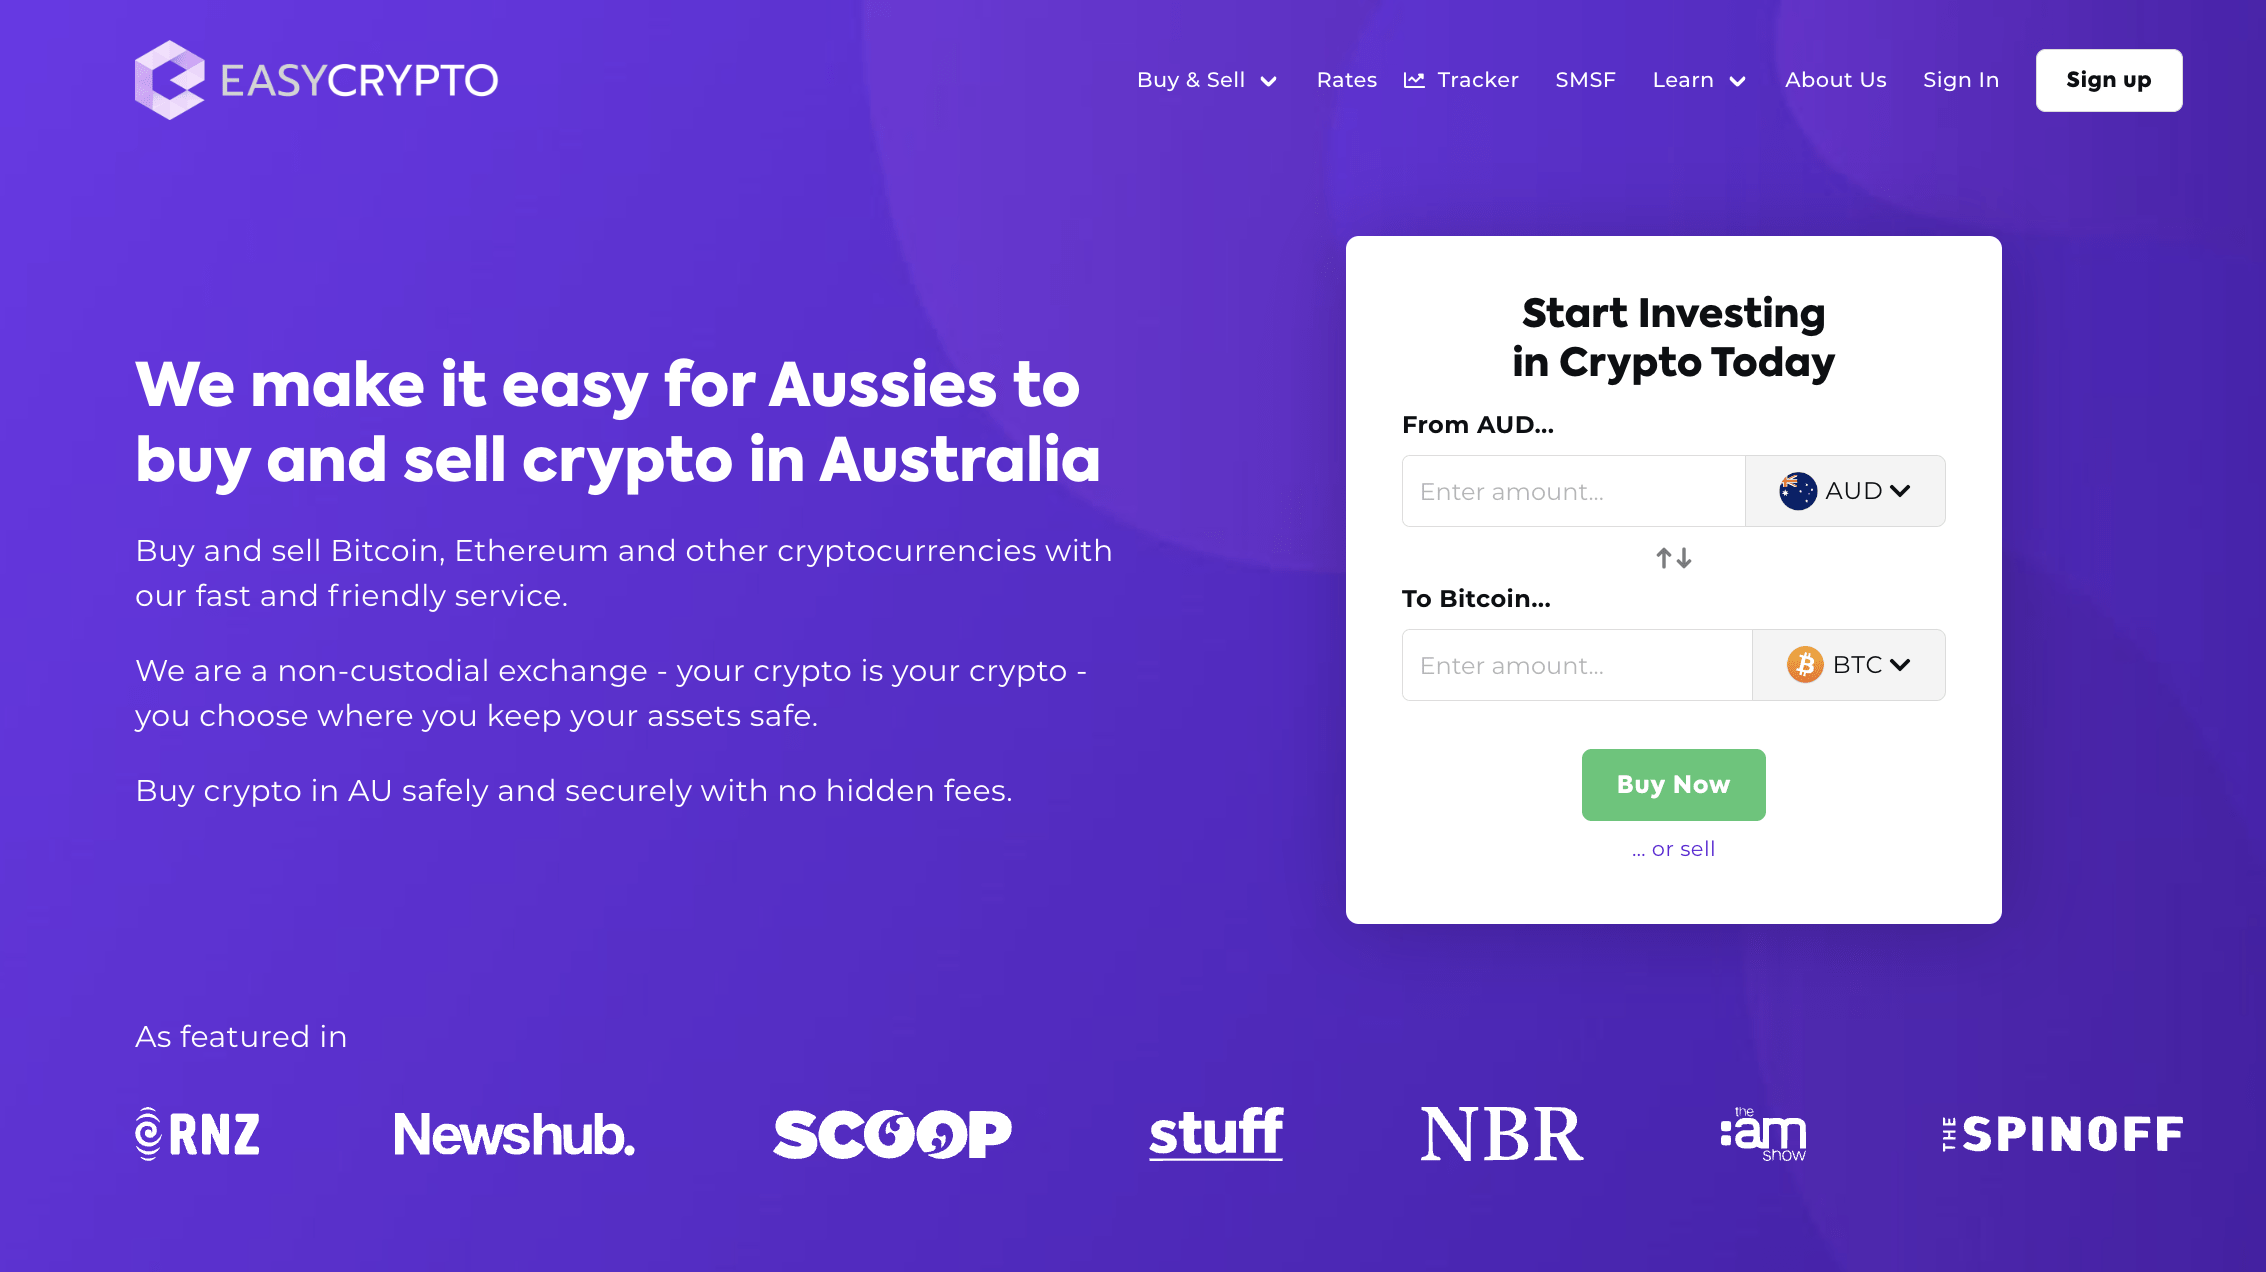Screen dimensions: 2266x1272
Task: Click the or sell link
Action: [1673, 849]
